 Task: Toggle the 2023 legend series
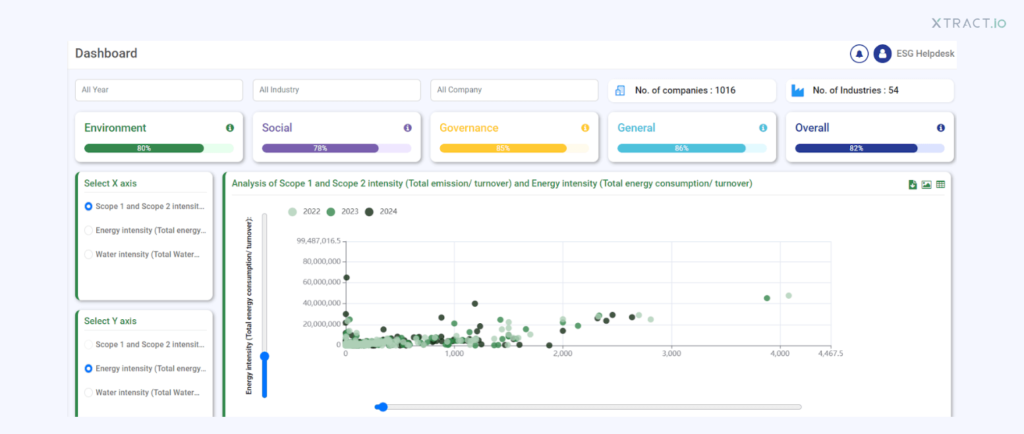(x=344, y=211)
